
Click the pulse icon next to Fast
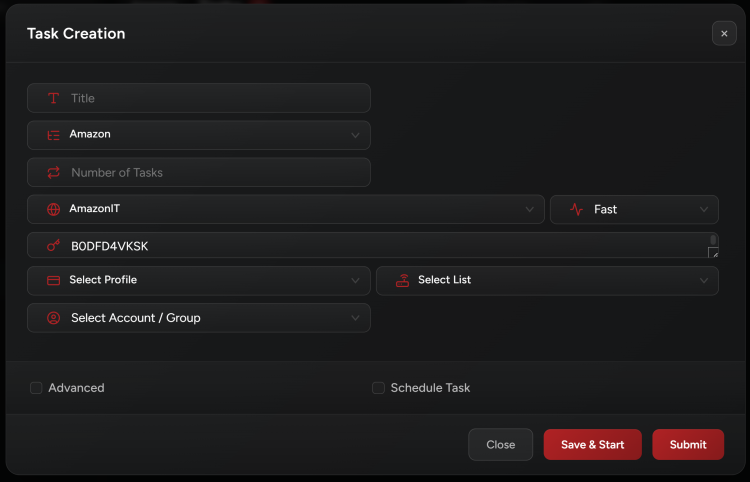(x=576, y=210)
